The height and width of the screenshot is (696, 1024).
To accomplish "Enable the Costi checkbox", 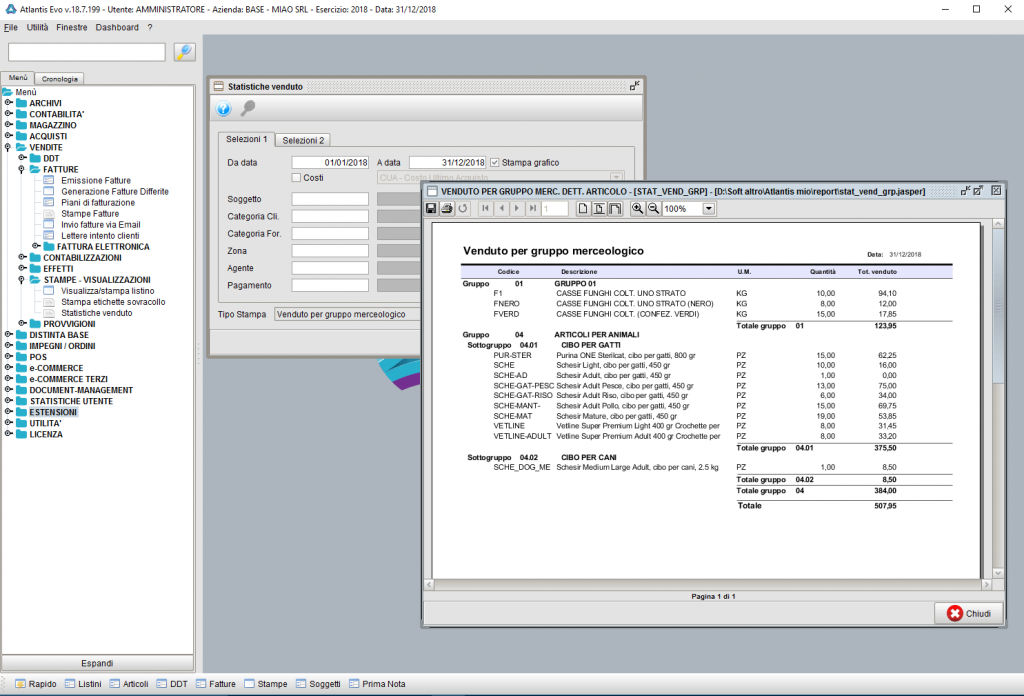I will (x=296, y=177).
